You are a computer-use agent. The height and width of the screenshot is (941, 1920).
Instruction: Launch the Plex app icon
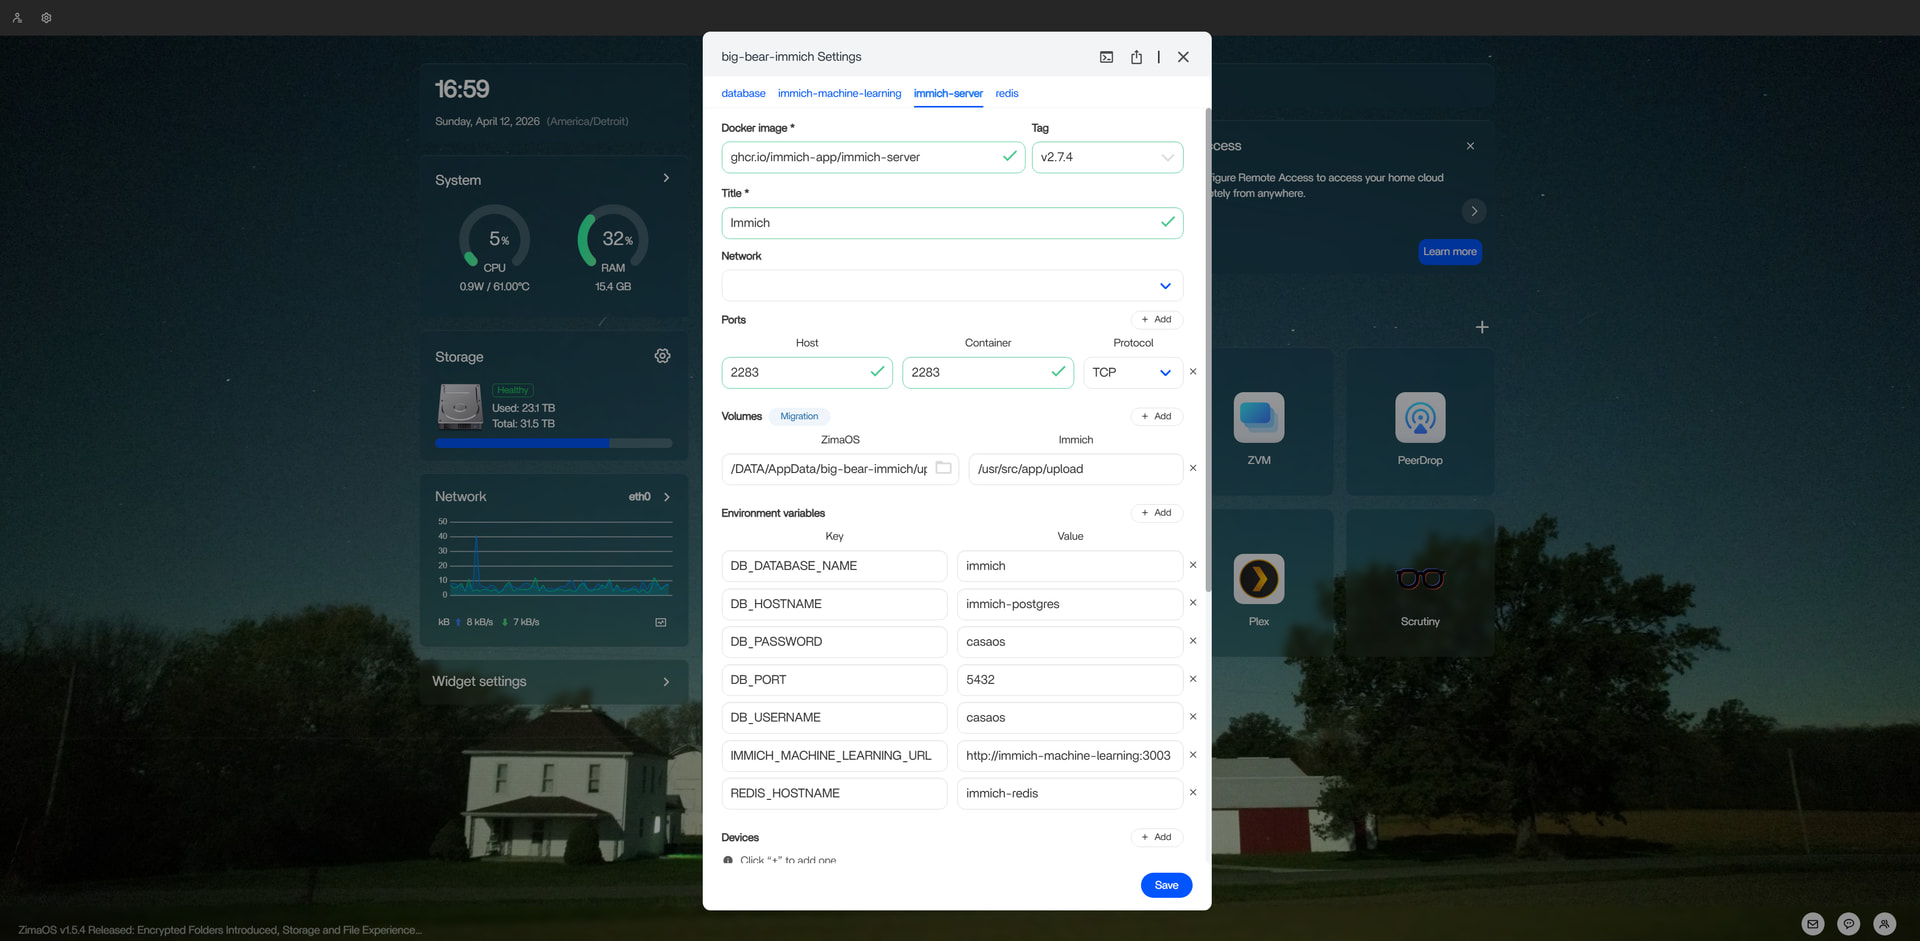[1258, 579]
